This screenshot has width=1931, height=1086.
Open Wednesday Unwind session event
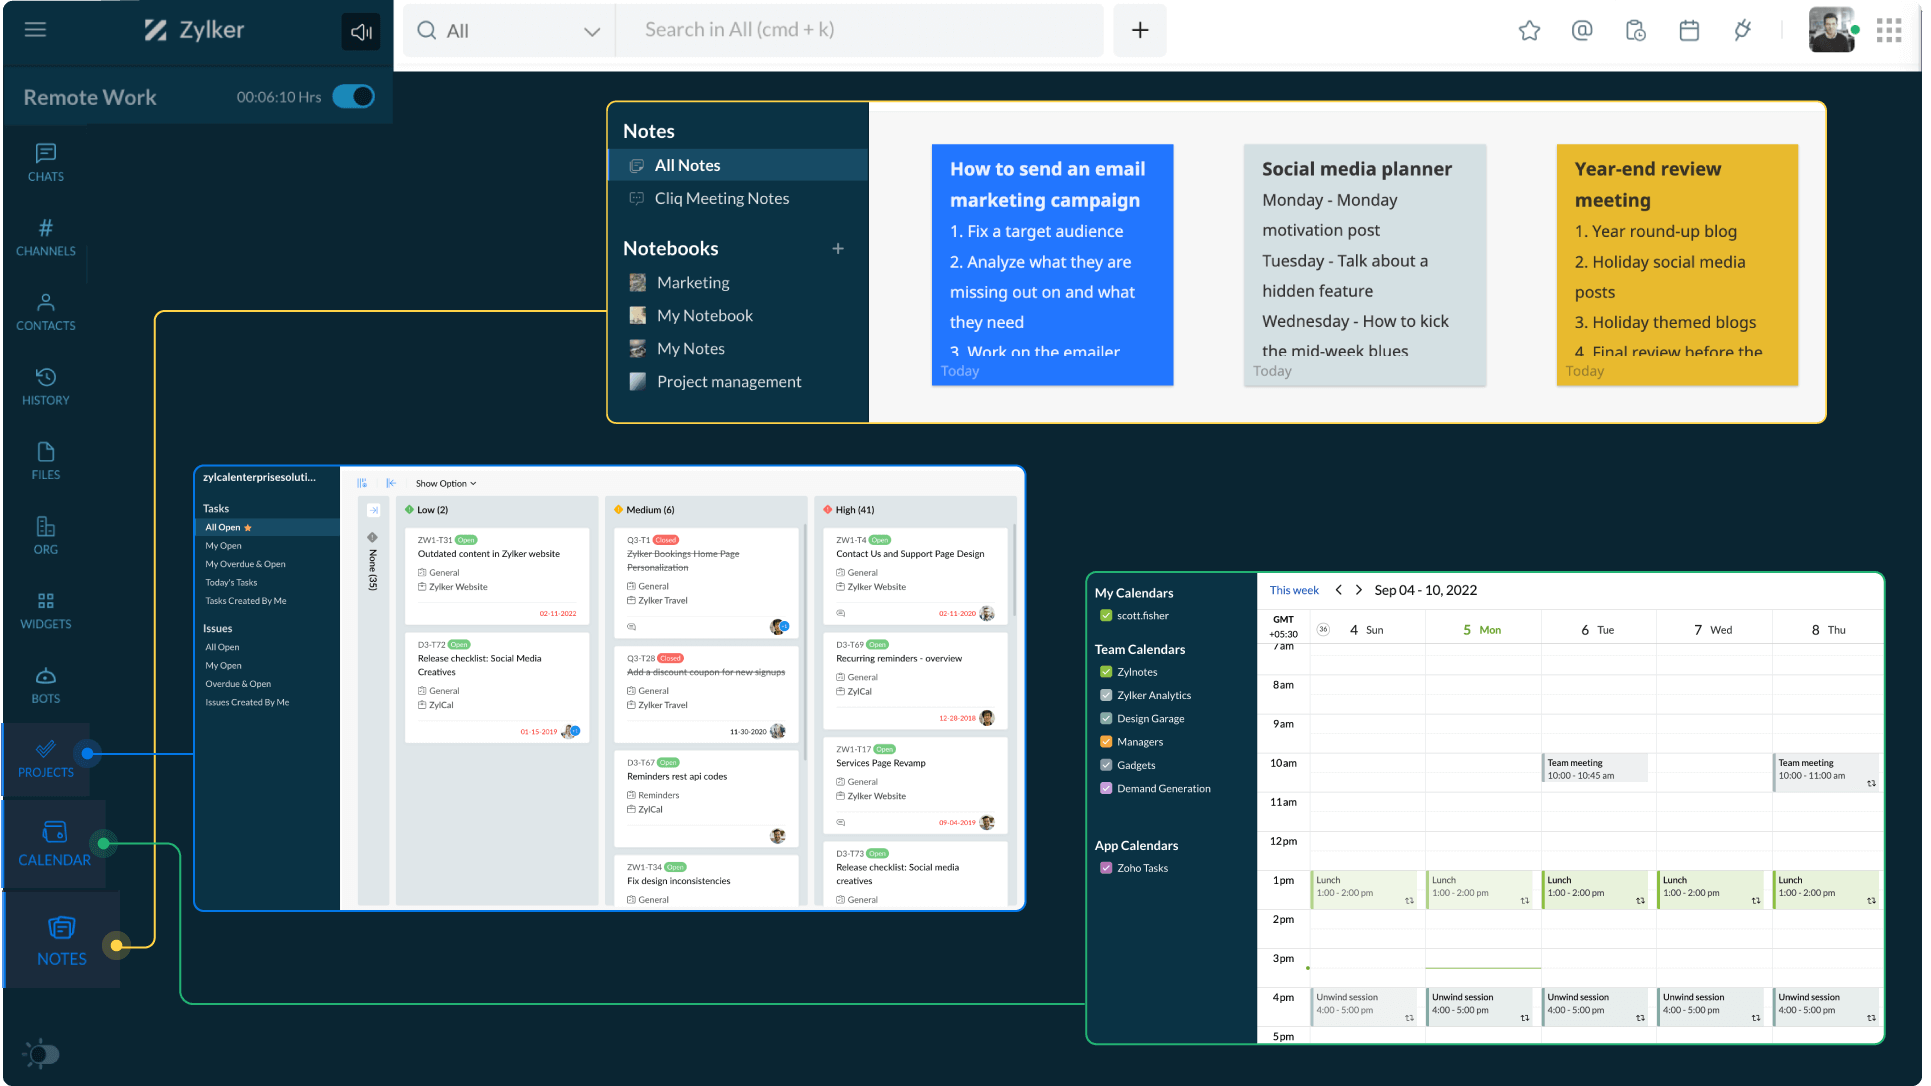click(1711, 1006)
